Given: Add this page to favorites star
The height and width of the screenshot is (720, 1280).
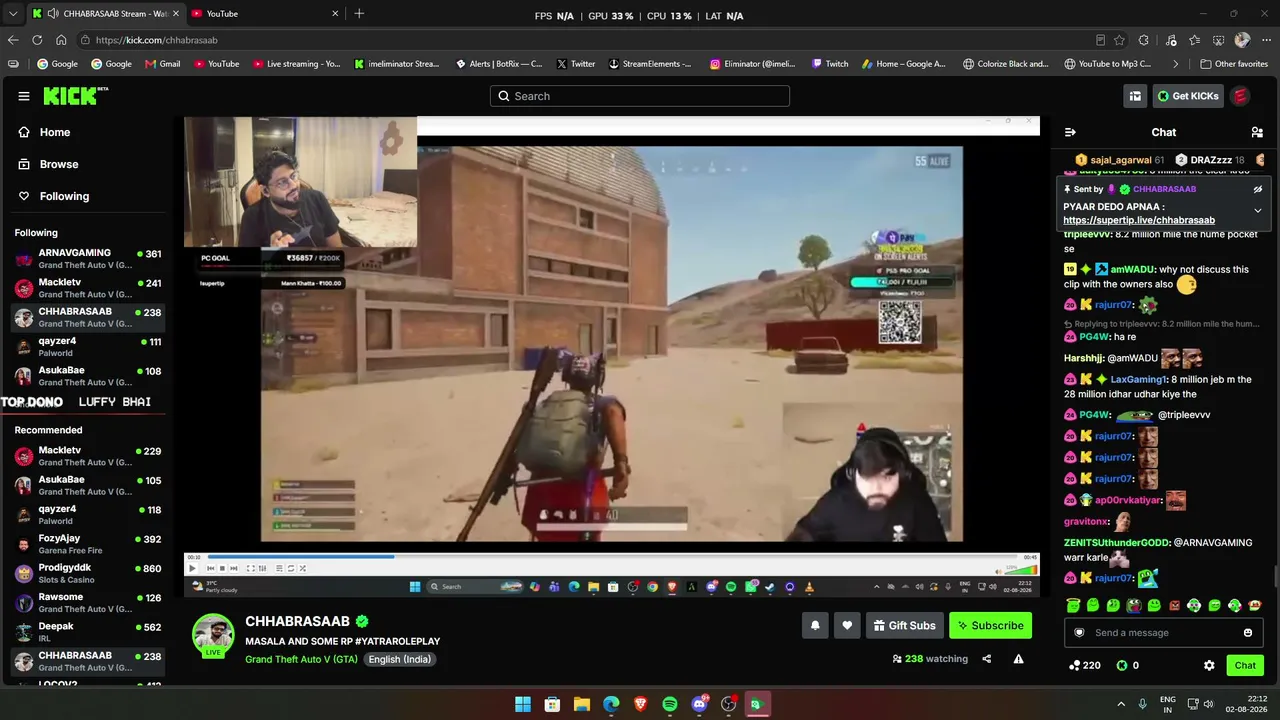Looking at the screenshot, I should coord(1119,40).
